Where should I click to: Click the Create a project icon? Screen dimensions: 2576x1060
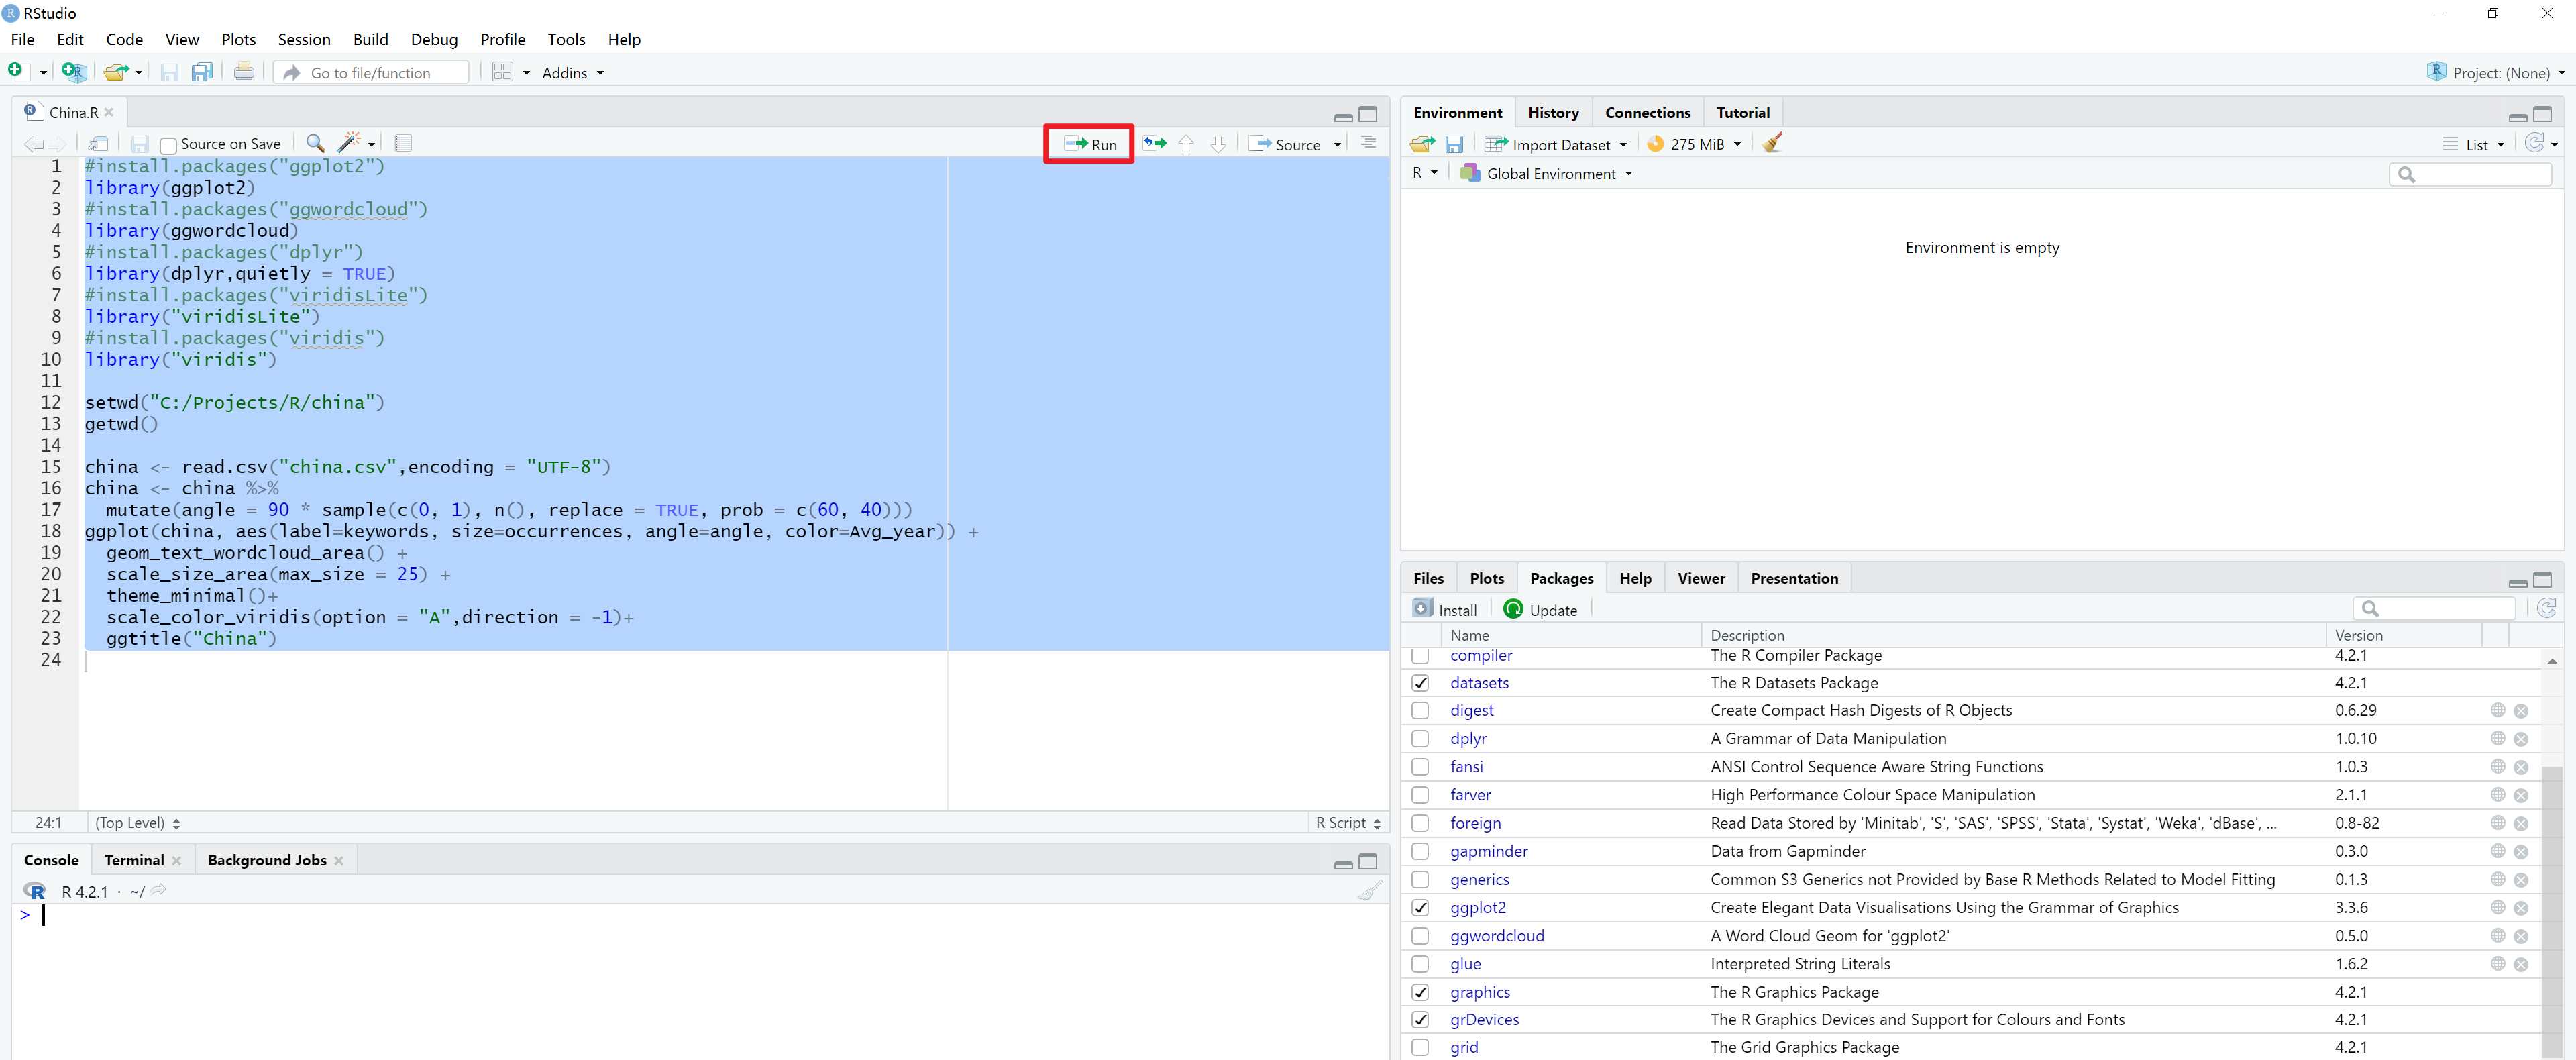pyautogui.click(x=73, y=72)
